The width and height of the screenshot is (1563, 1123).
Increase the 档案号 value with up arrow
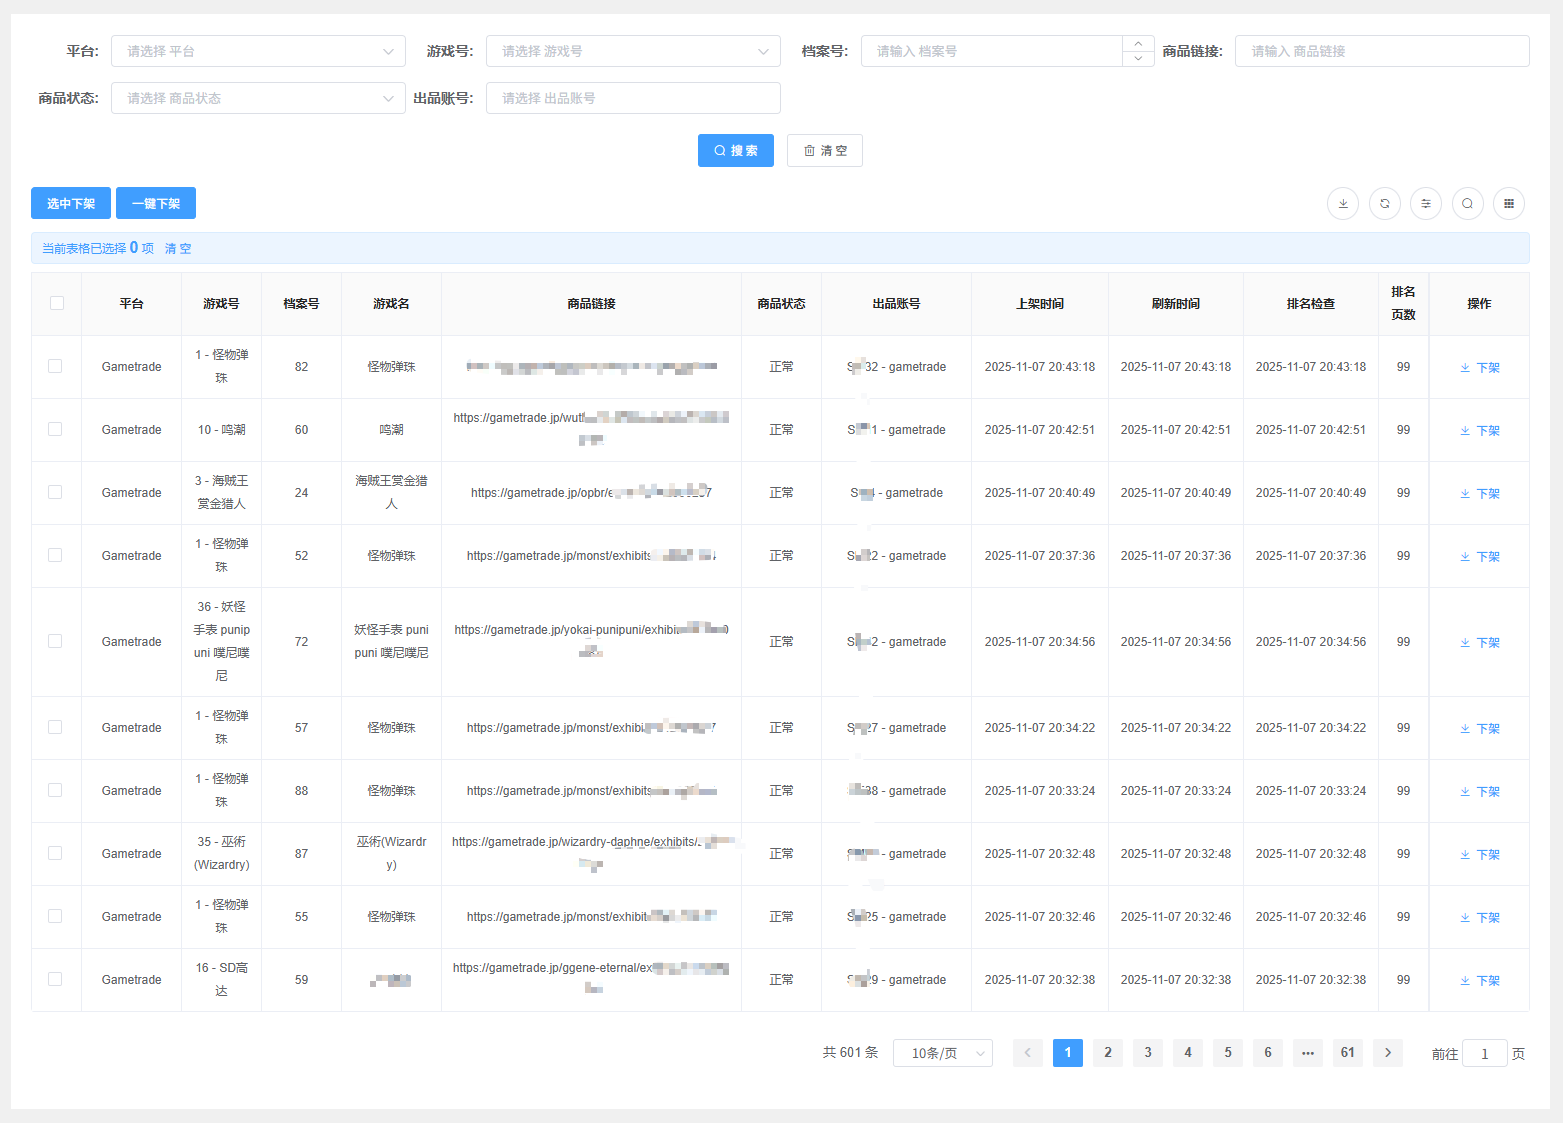(x=1138, y=44)
